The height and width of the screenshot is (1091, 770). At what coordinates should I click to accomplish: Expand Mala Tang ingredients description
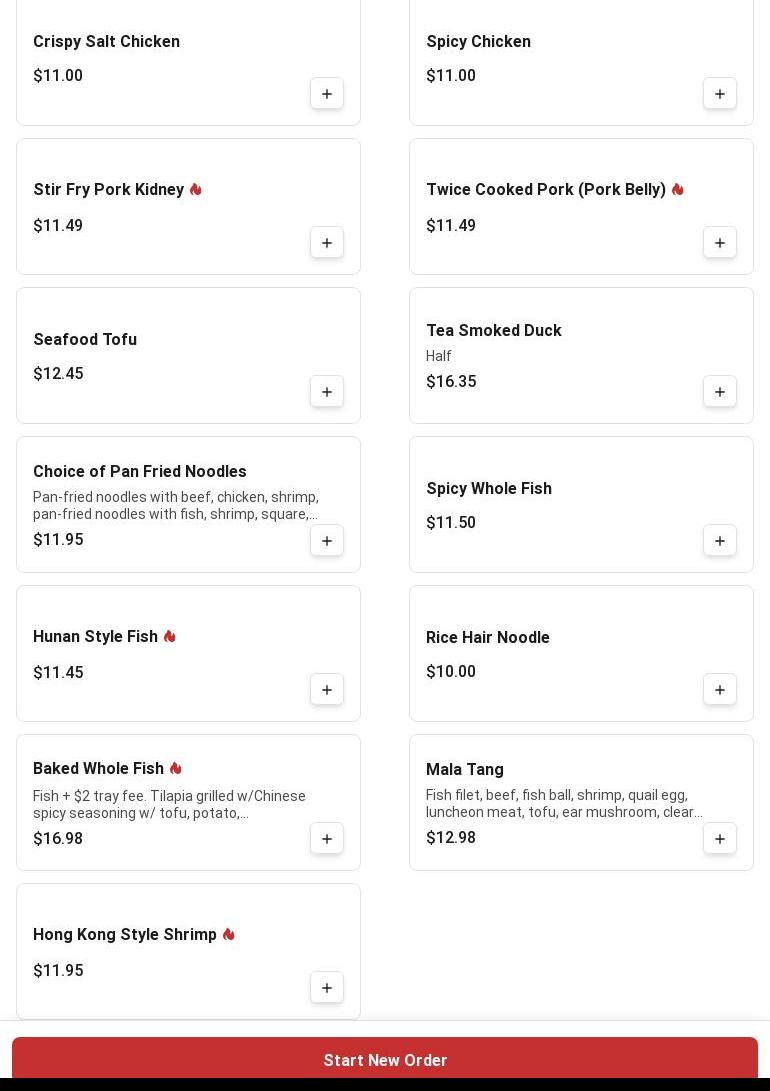tap(564, 804)
